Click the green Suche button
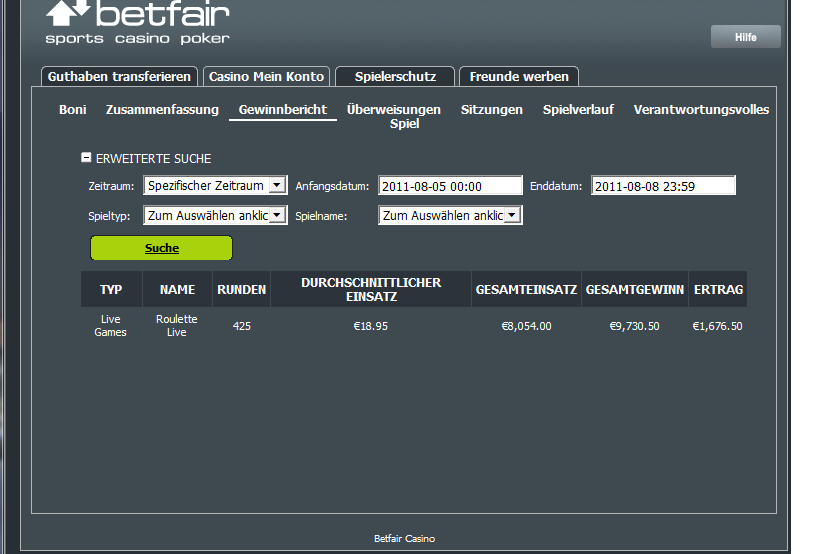Screen dimensions: 819x554 click(x=161, y=248)
